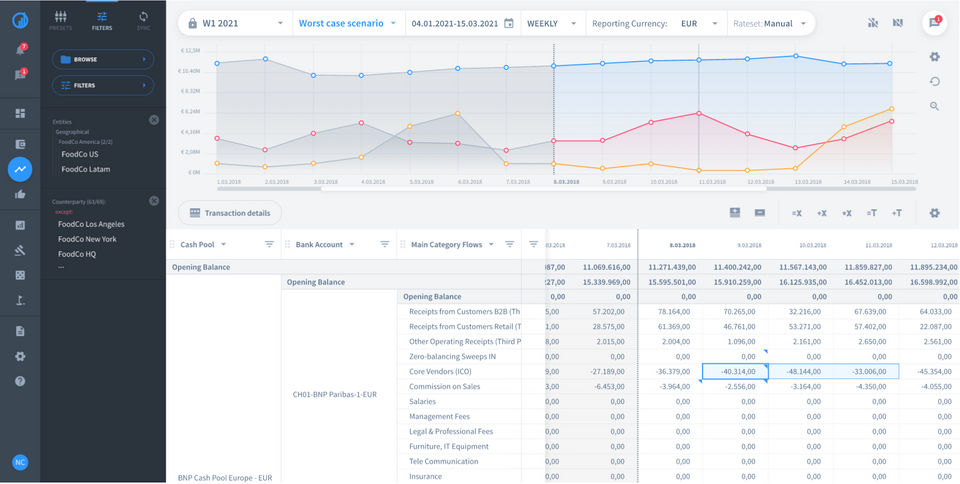Screen dimensions: 960x484
Task: Click the +T toolbar icon
Action: click(897, 213)
